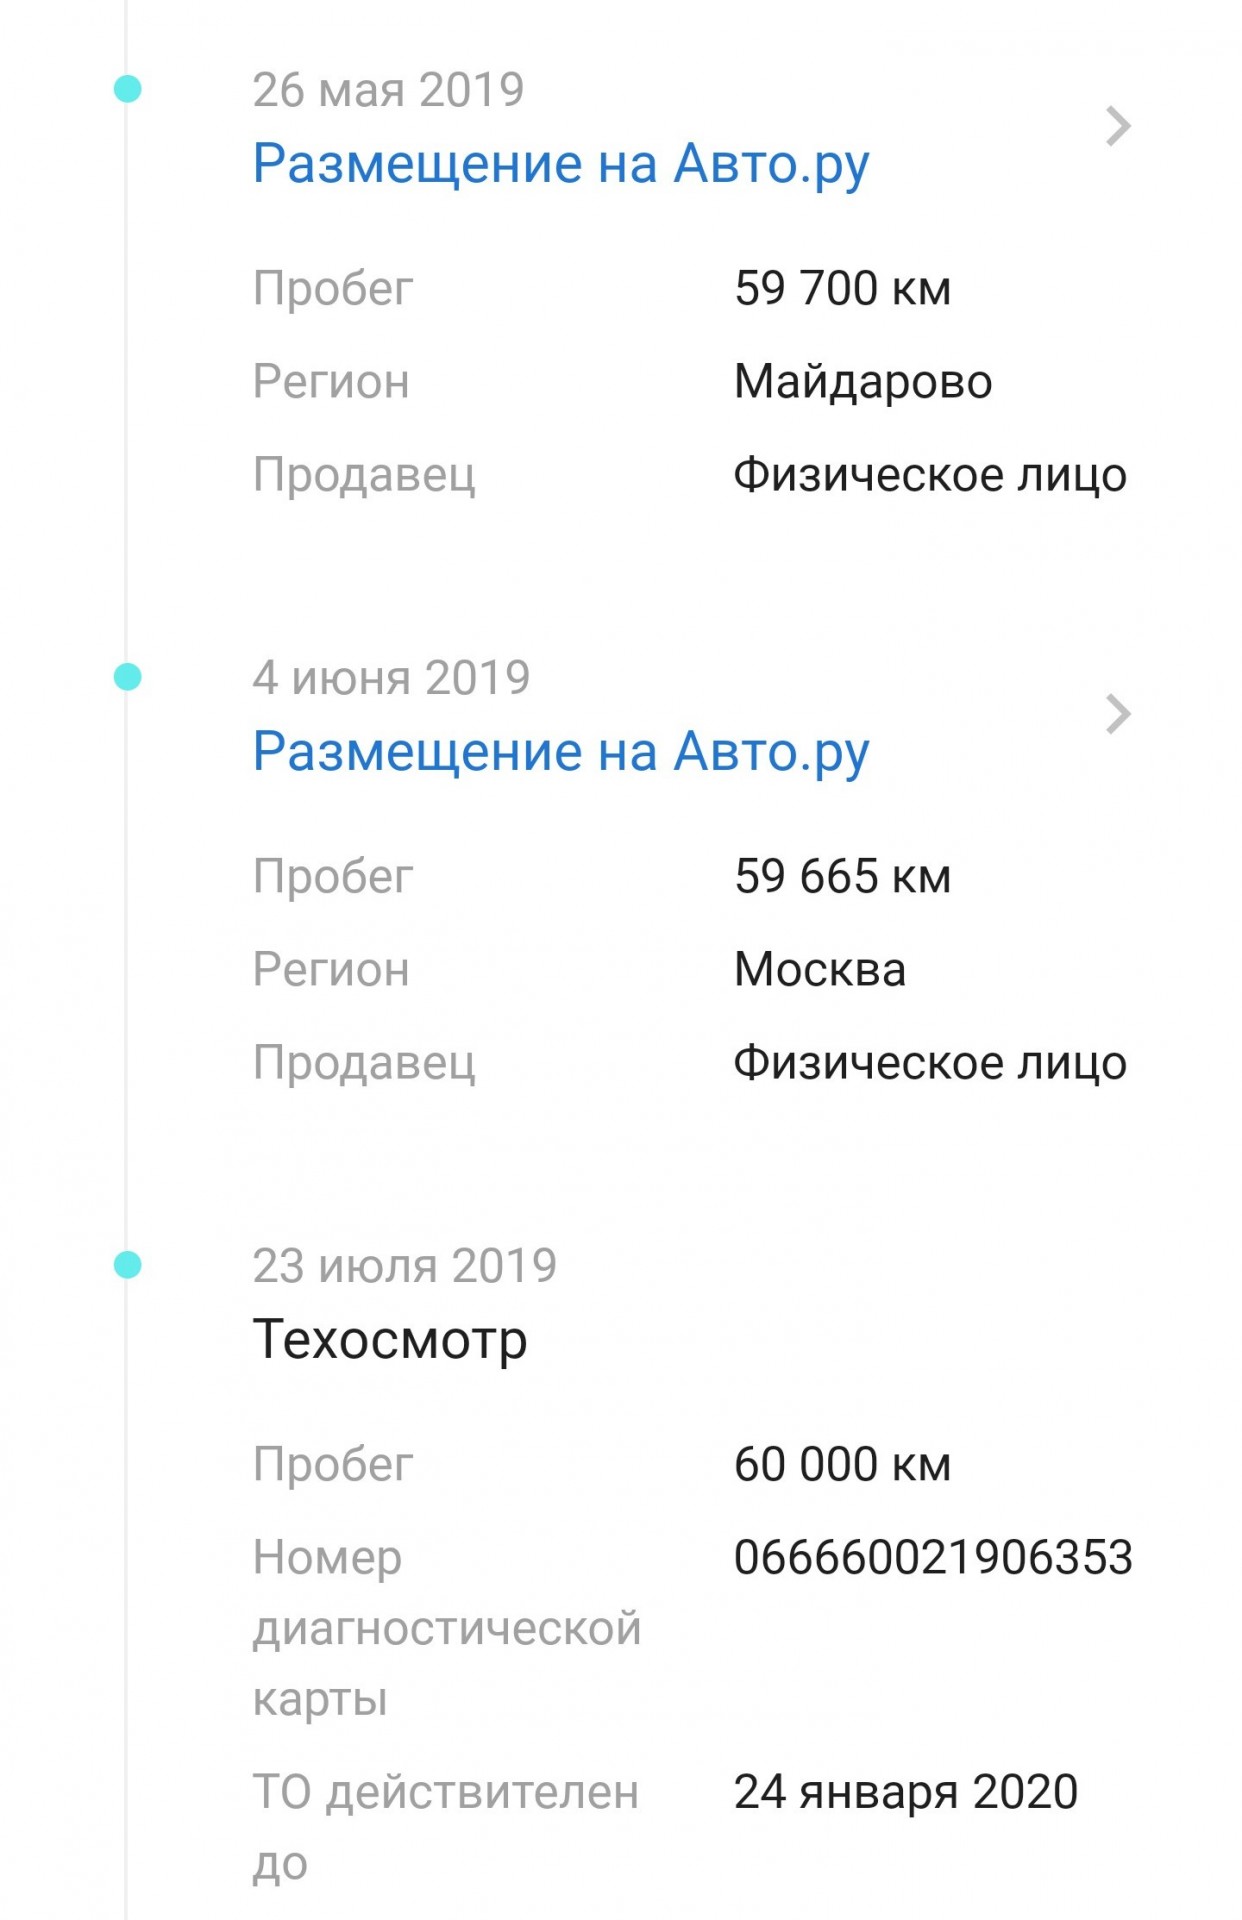Viewport: 1242px width, 1920px height.
Task: Tap the diagnostic card number 066660021906353
Action: coord(933,1557)
